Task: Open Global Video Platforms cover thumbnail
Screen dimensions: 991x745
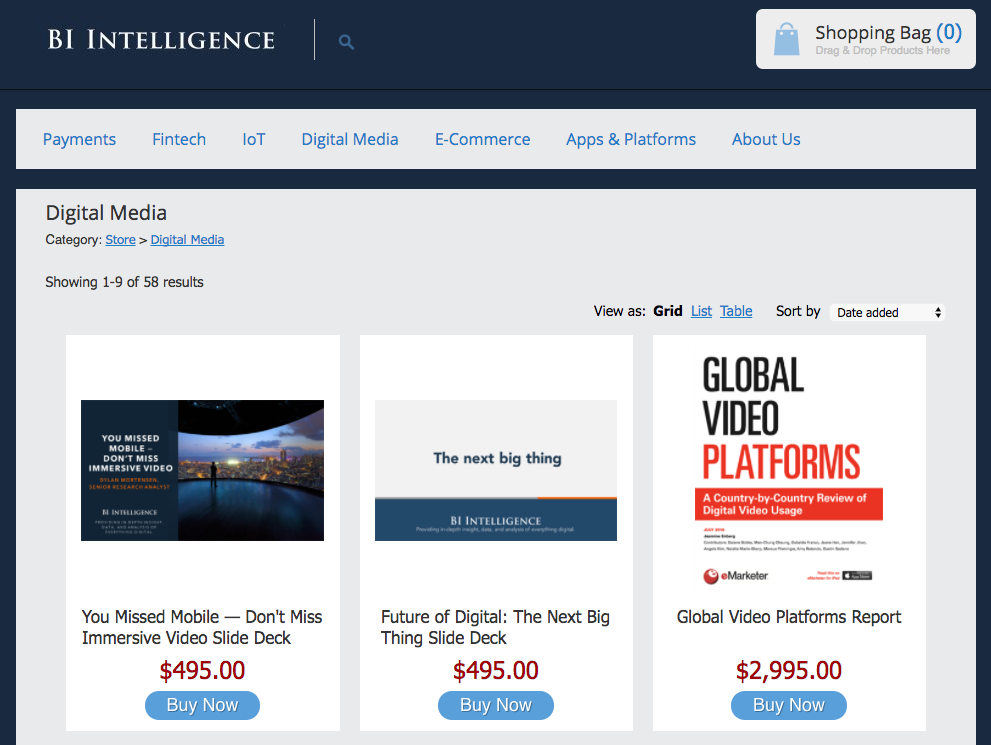Action: coord(789,470)
